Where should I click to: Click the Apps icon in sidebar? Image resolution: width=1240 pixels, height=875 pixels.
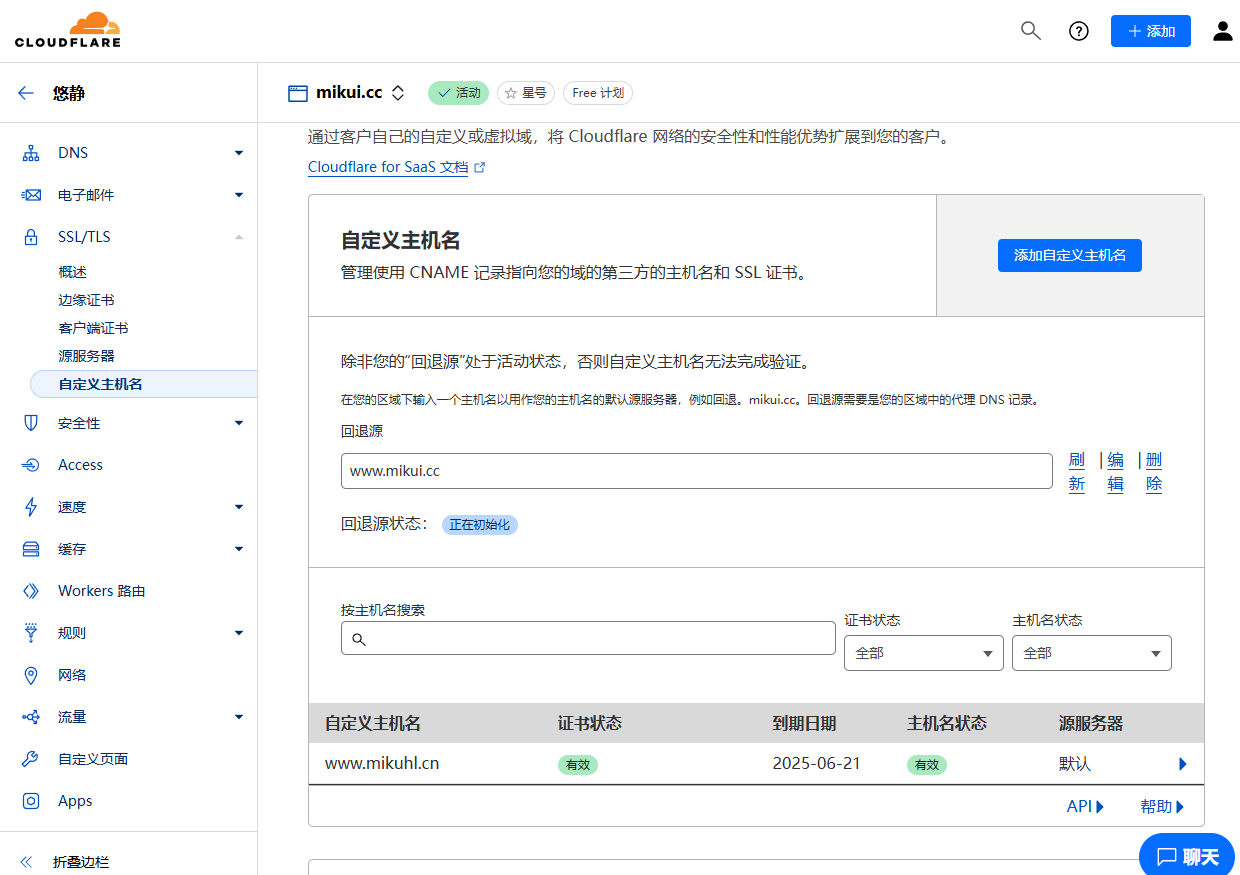coord(31,801)
